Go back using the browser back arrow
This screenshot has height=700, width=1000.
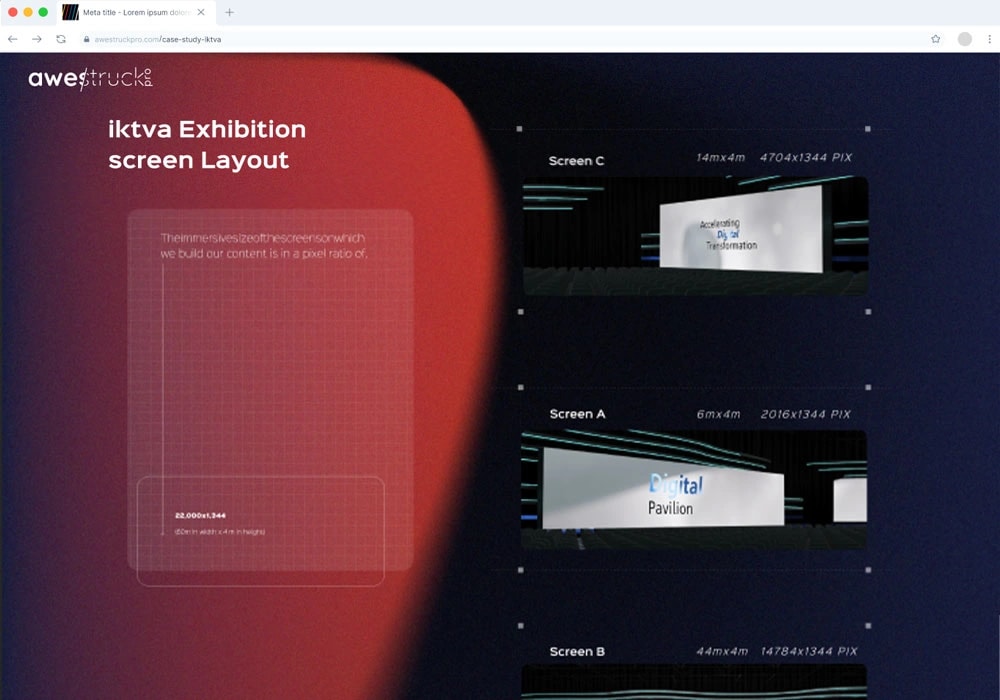(x=13, y=39)
